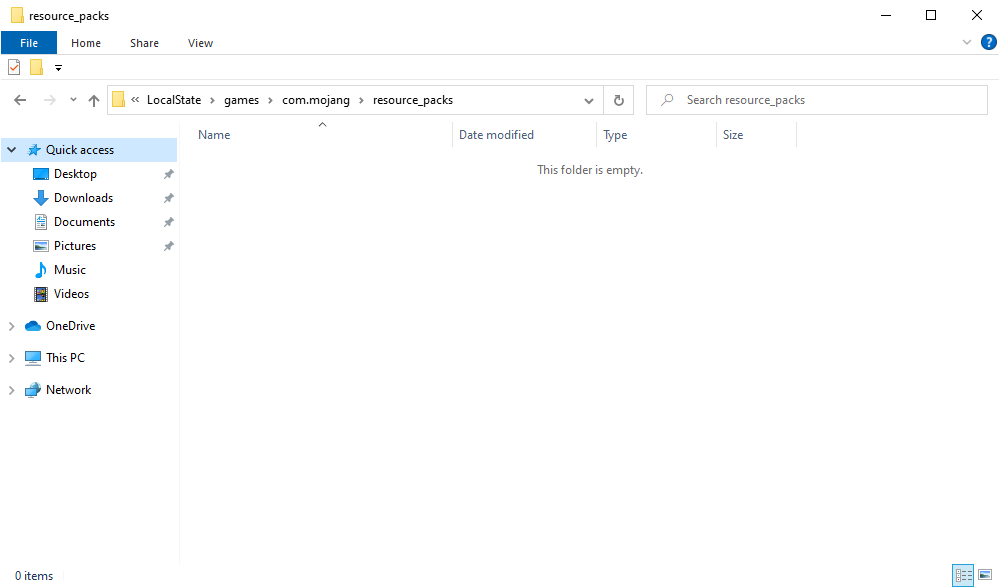Open Pictures from Quick access

click(x=75, y=246)
